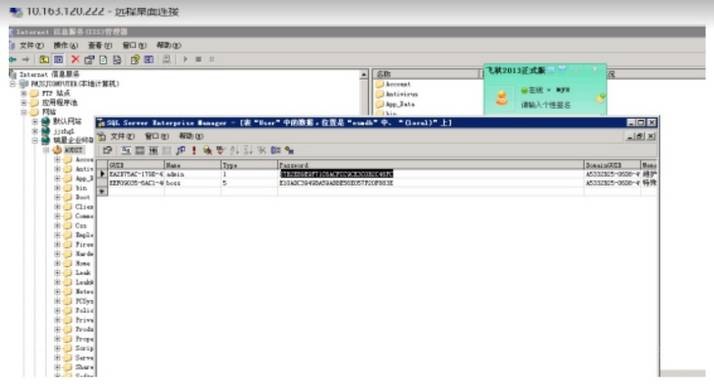The image size is (714, 384).
Task: Open the 窗口 menu in SQL Enterprise Manager
Action: click(157, 136)
